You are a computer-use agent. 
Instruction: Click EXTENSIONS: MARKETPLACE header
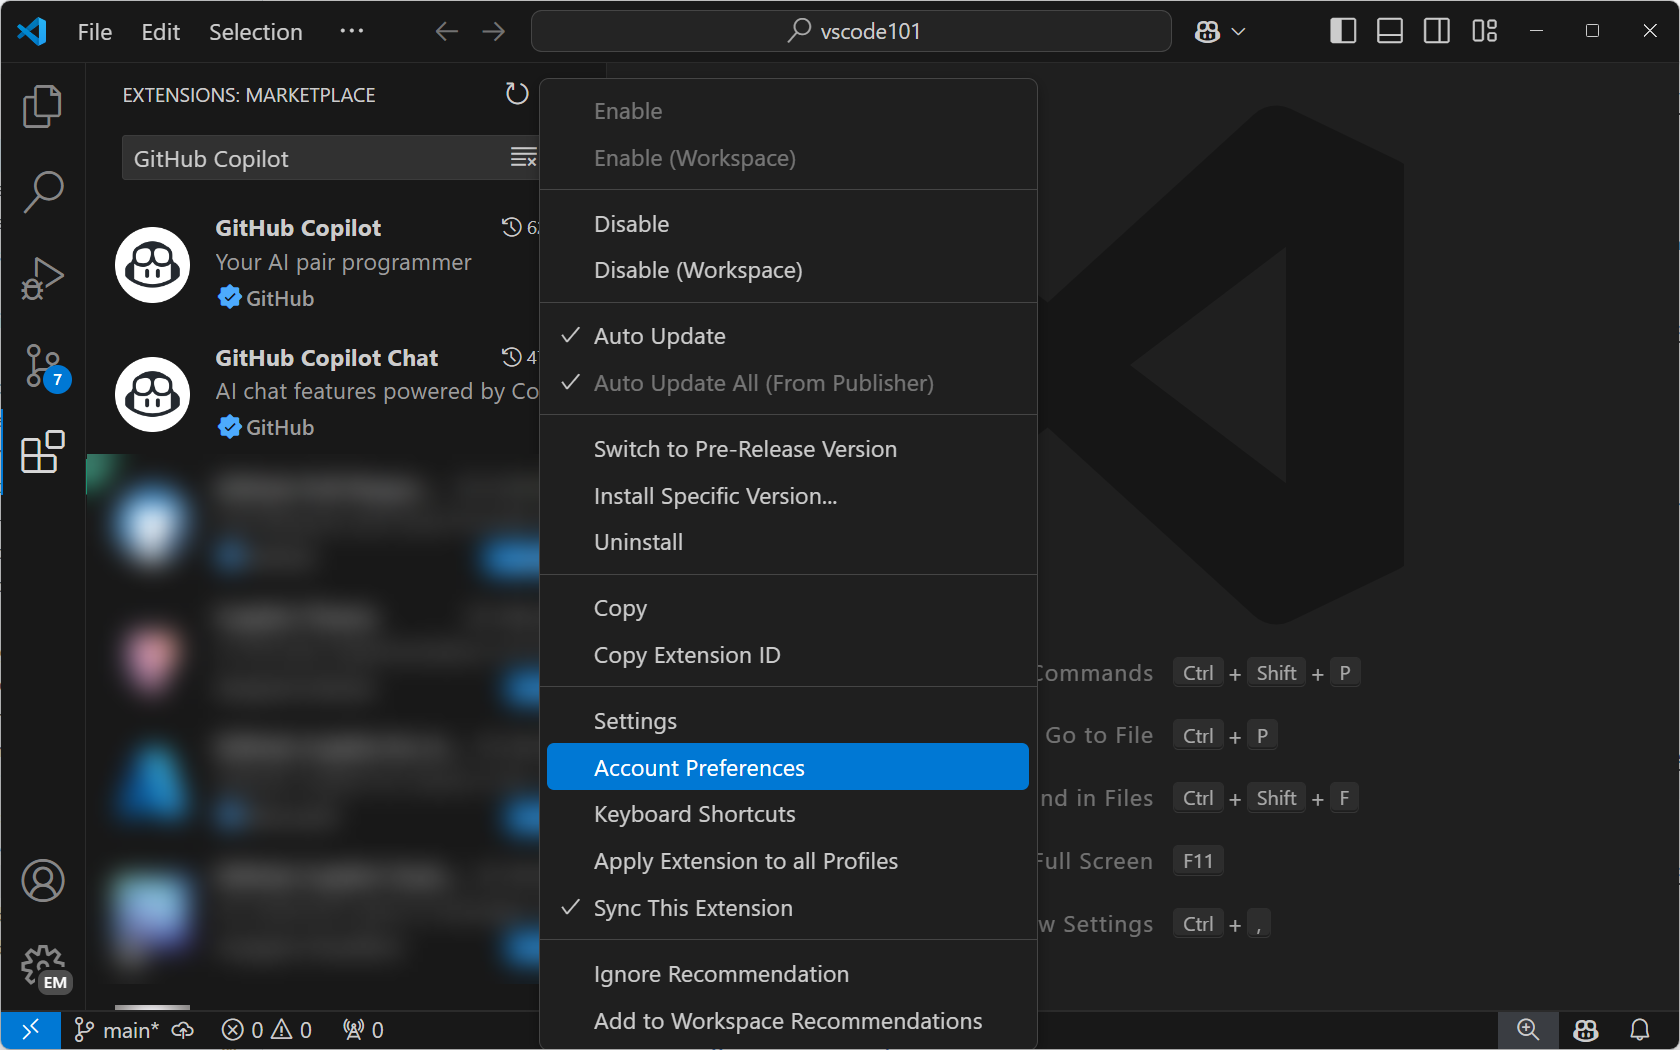click(x=249, y=95)
